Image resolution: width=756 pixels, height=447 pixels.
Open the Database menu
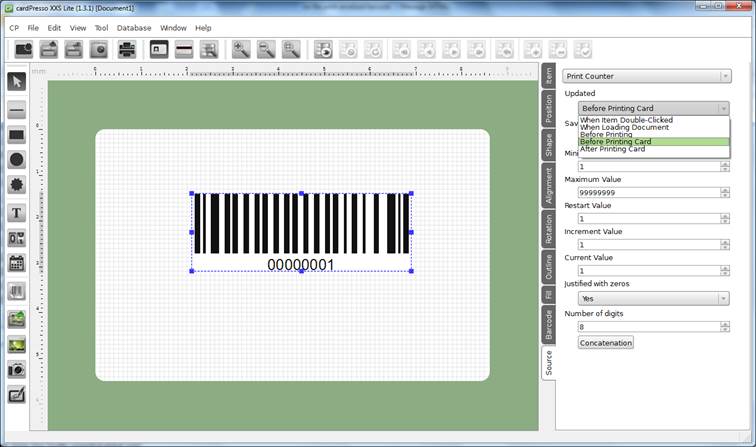134,28
